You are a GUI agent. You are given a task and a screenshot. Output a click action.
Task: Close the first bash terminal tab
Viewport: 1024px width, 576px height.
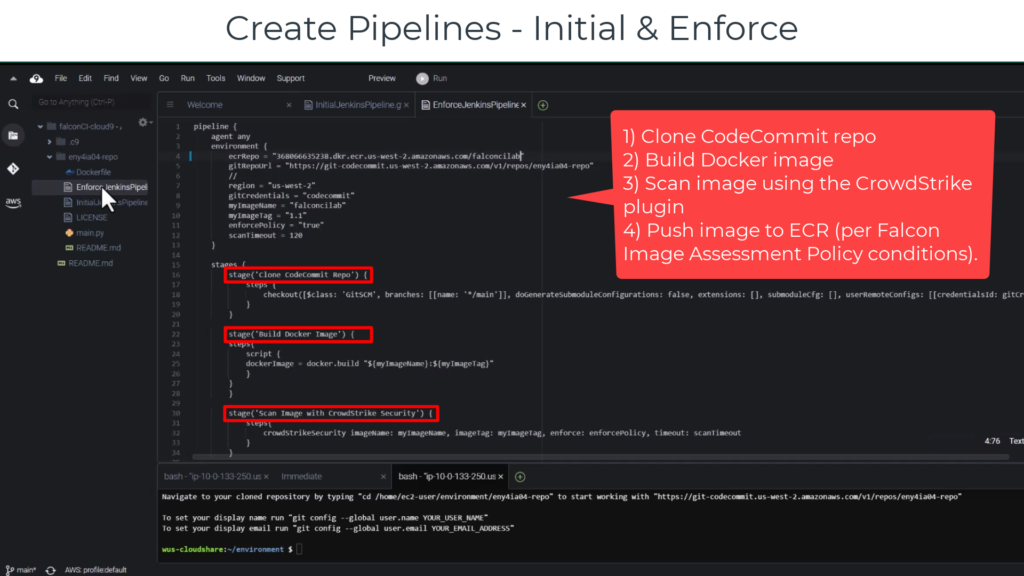[266, 477]
